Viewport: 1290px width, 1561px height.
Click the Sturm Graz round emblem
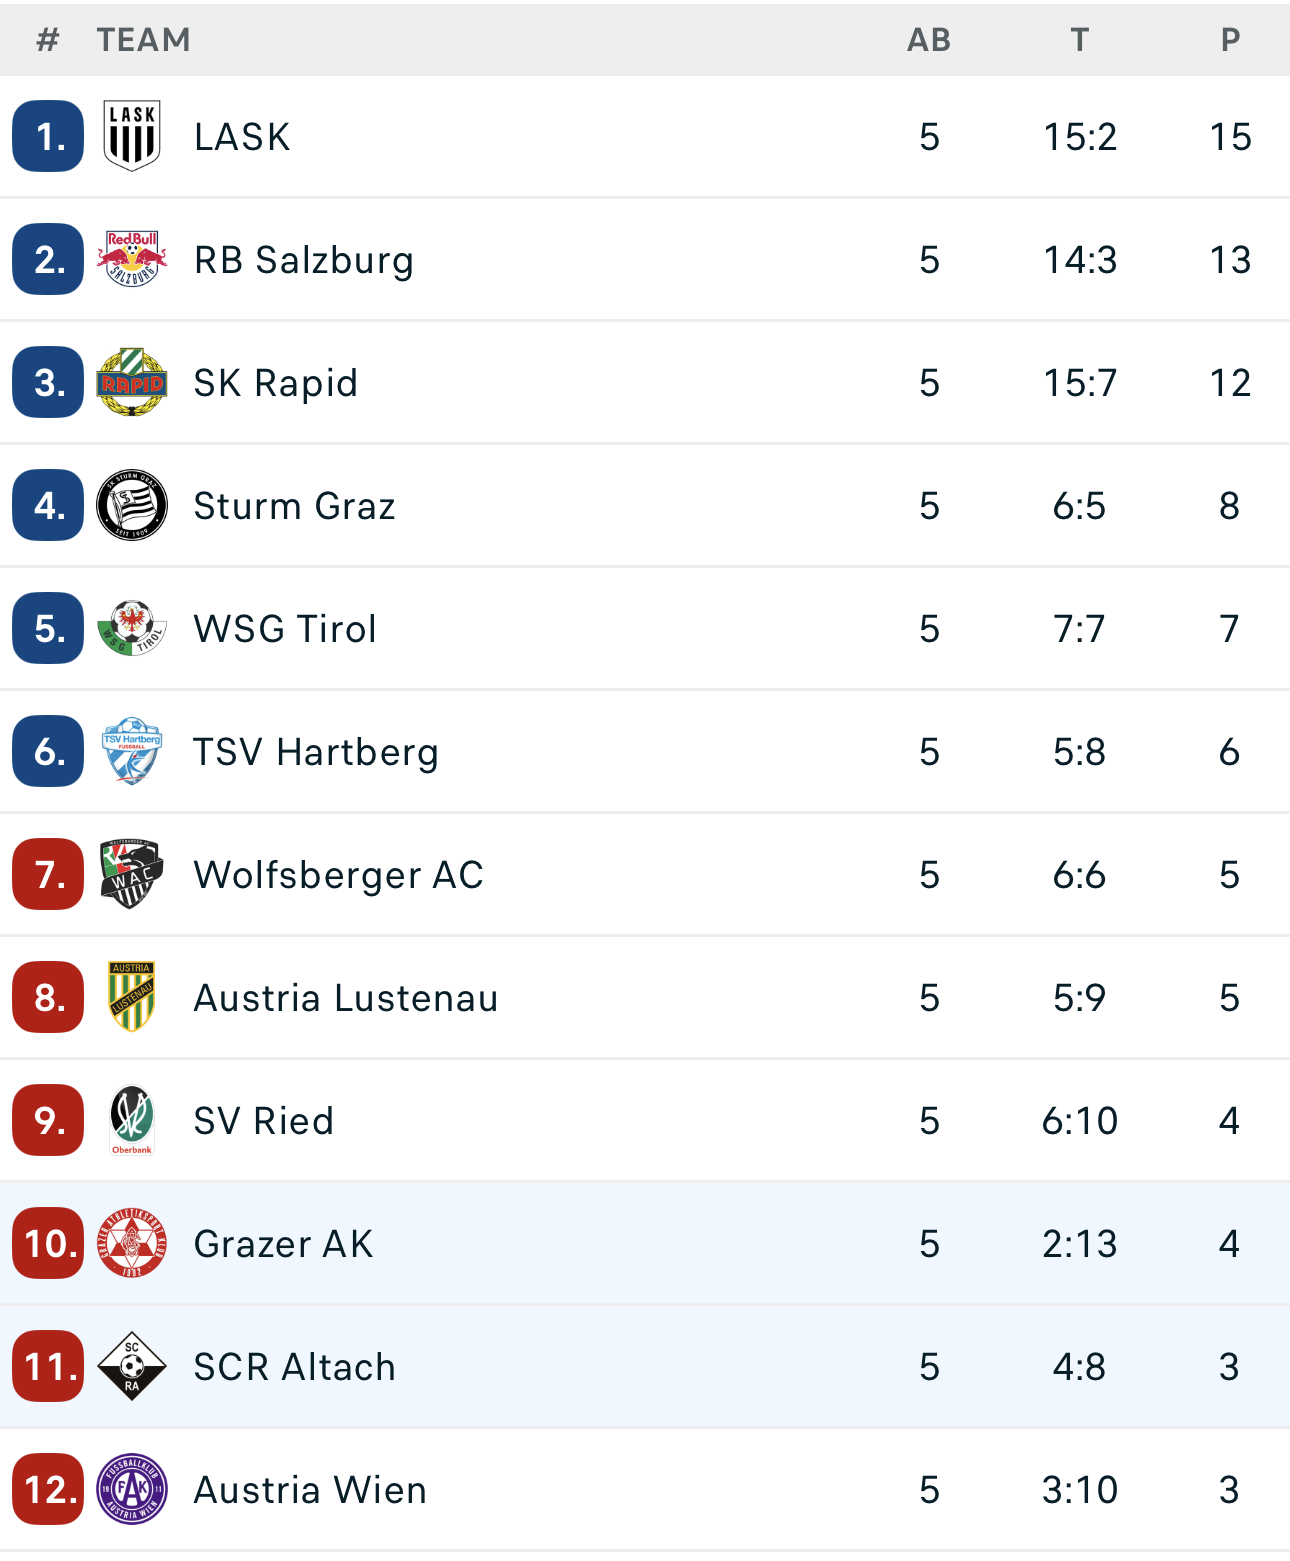132,505
